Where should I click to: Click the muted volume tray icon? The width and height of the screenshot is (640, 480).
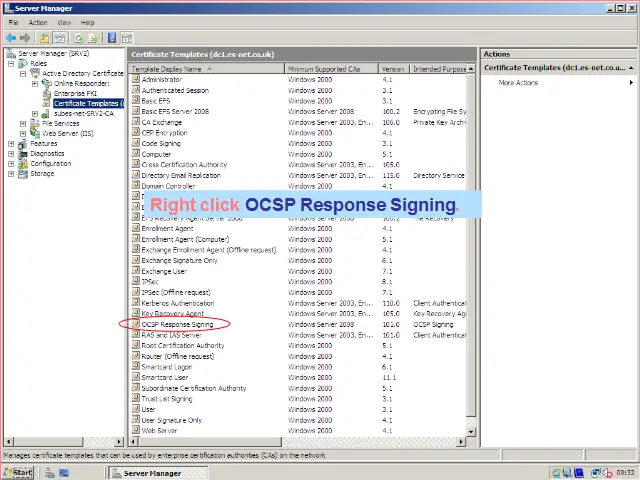[x=607, y=473]
